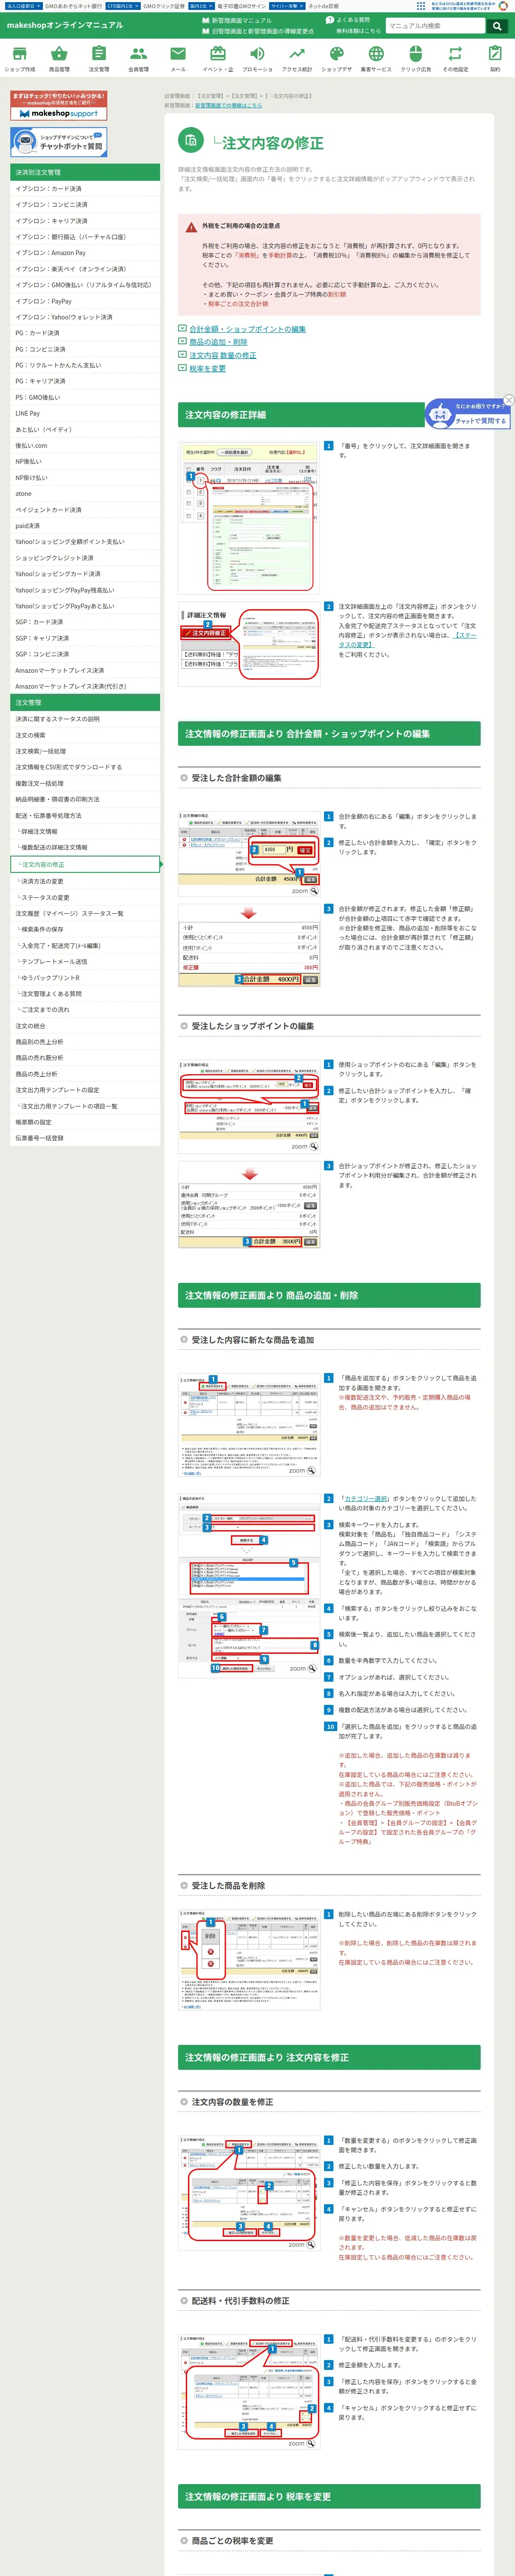Open the カテゴリー選択 text link
The width and height of the screenshot is (515, 2576).
tap(366, 1498)
